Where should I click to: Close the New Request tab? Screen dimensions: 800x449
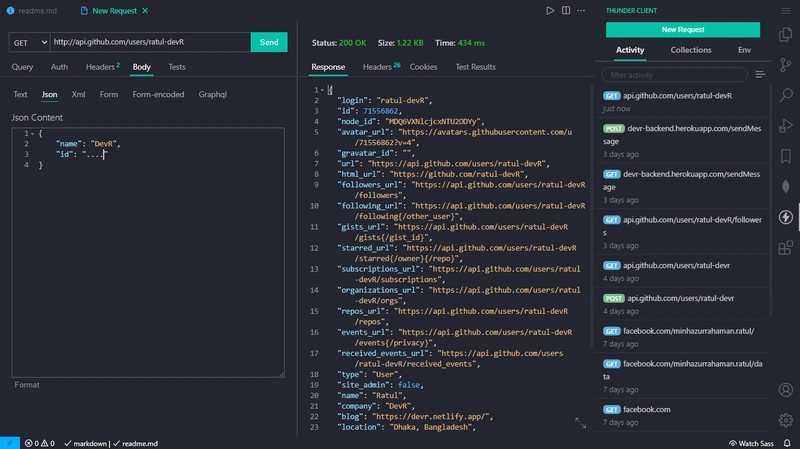[x=145, y=11]
